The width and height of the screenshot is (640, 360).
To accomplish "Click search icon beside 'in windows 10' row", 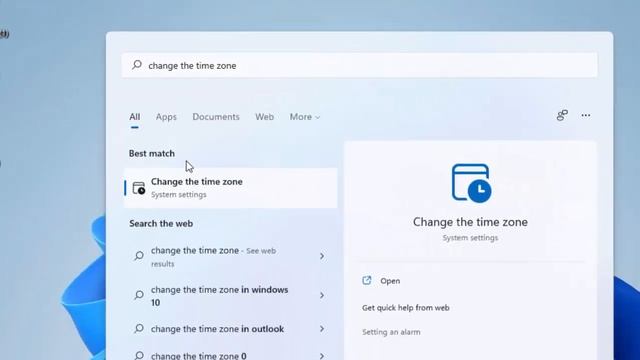I will click(x=139, y=295).
